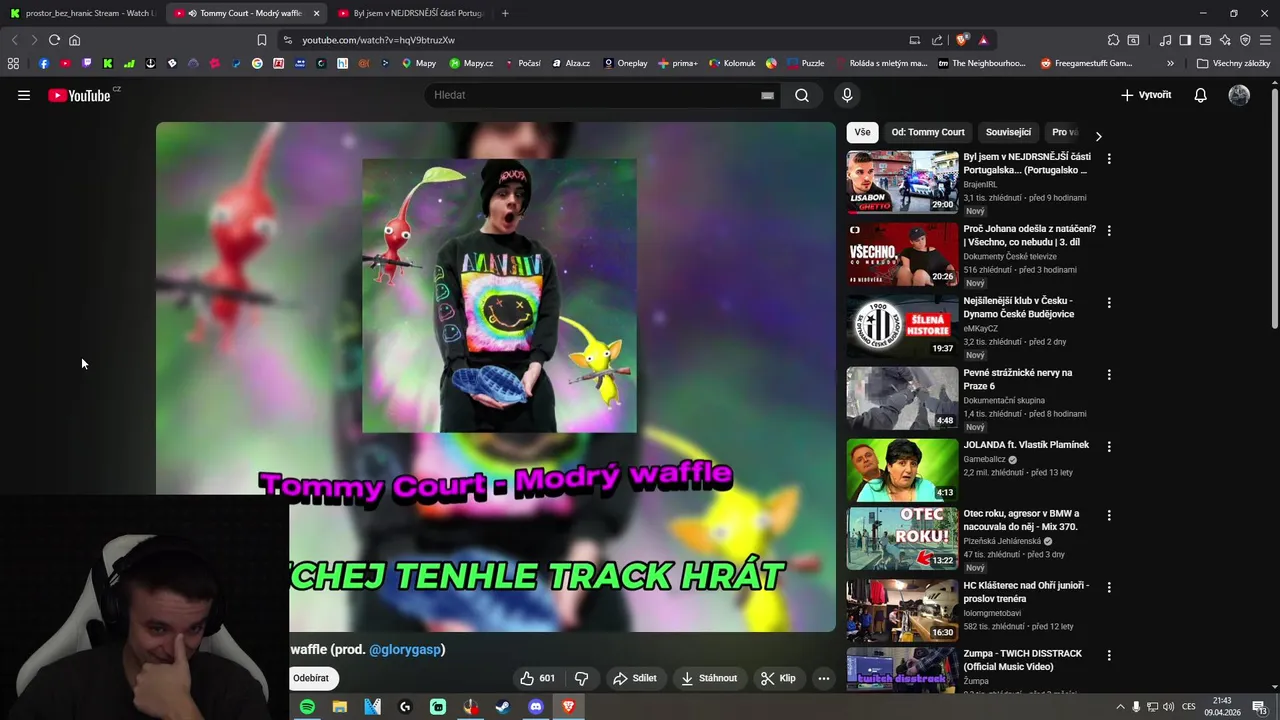Toggle the browser sidebar panel icon
Screen dimensions: 1280x720
point(1185,40)
